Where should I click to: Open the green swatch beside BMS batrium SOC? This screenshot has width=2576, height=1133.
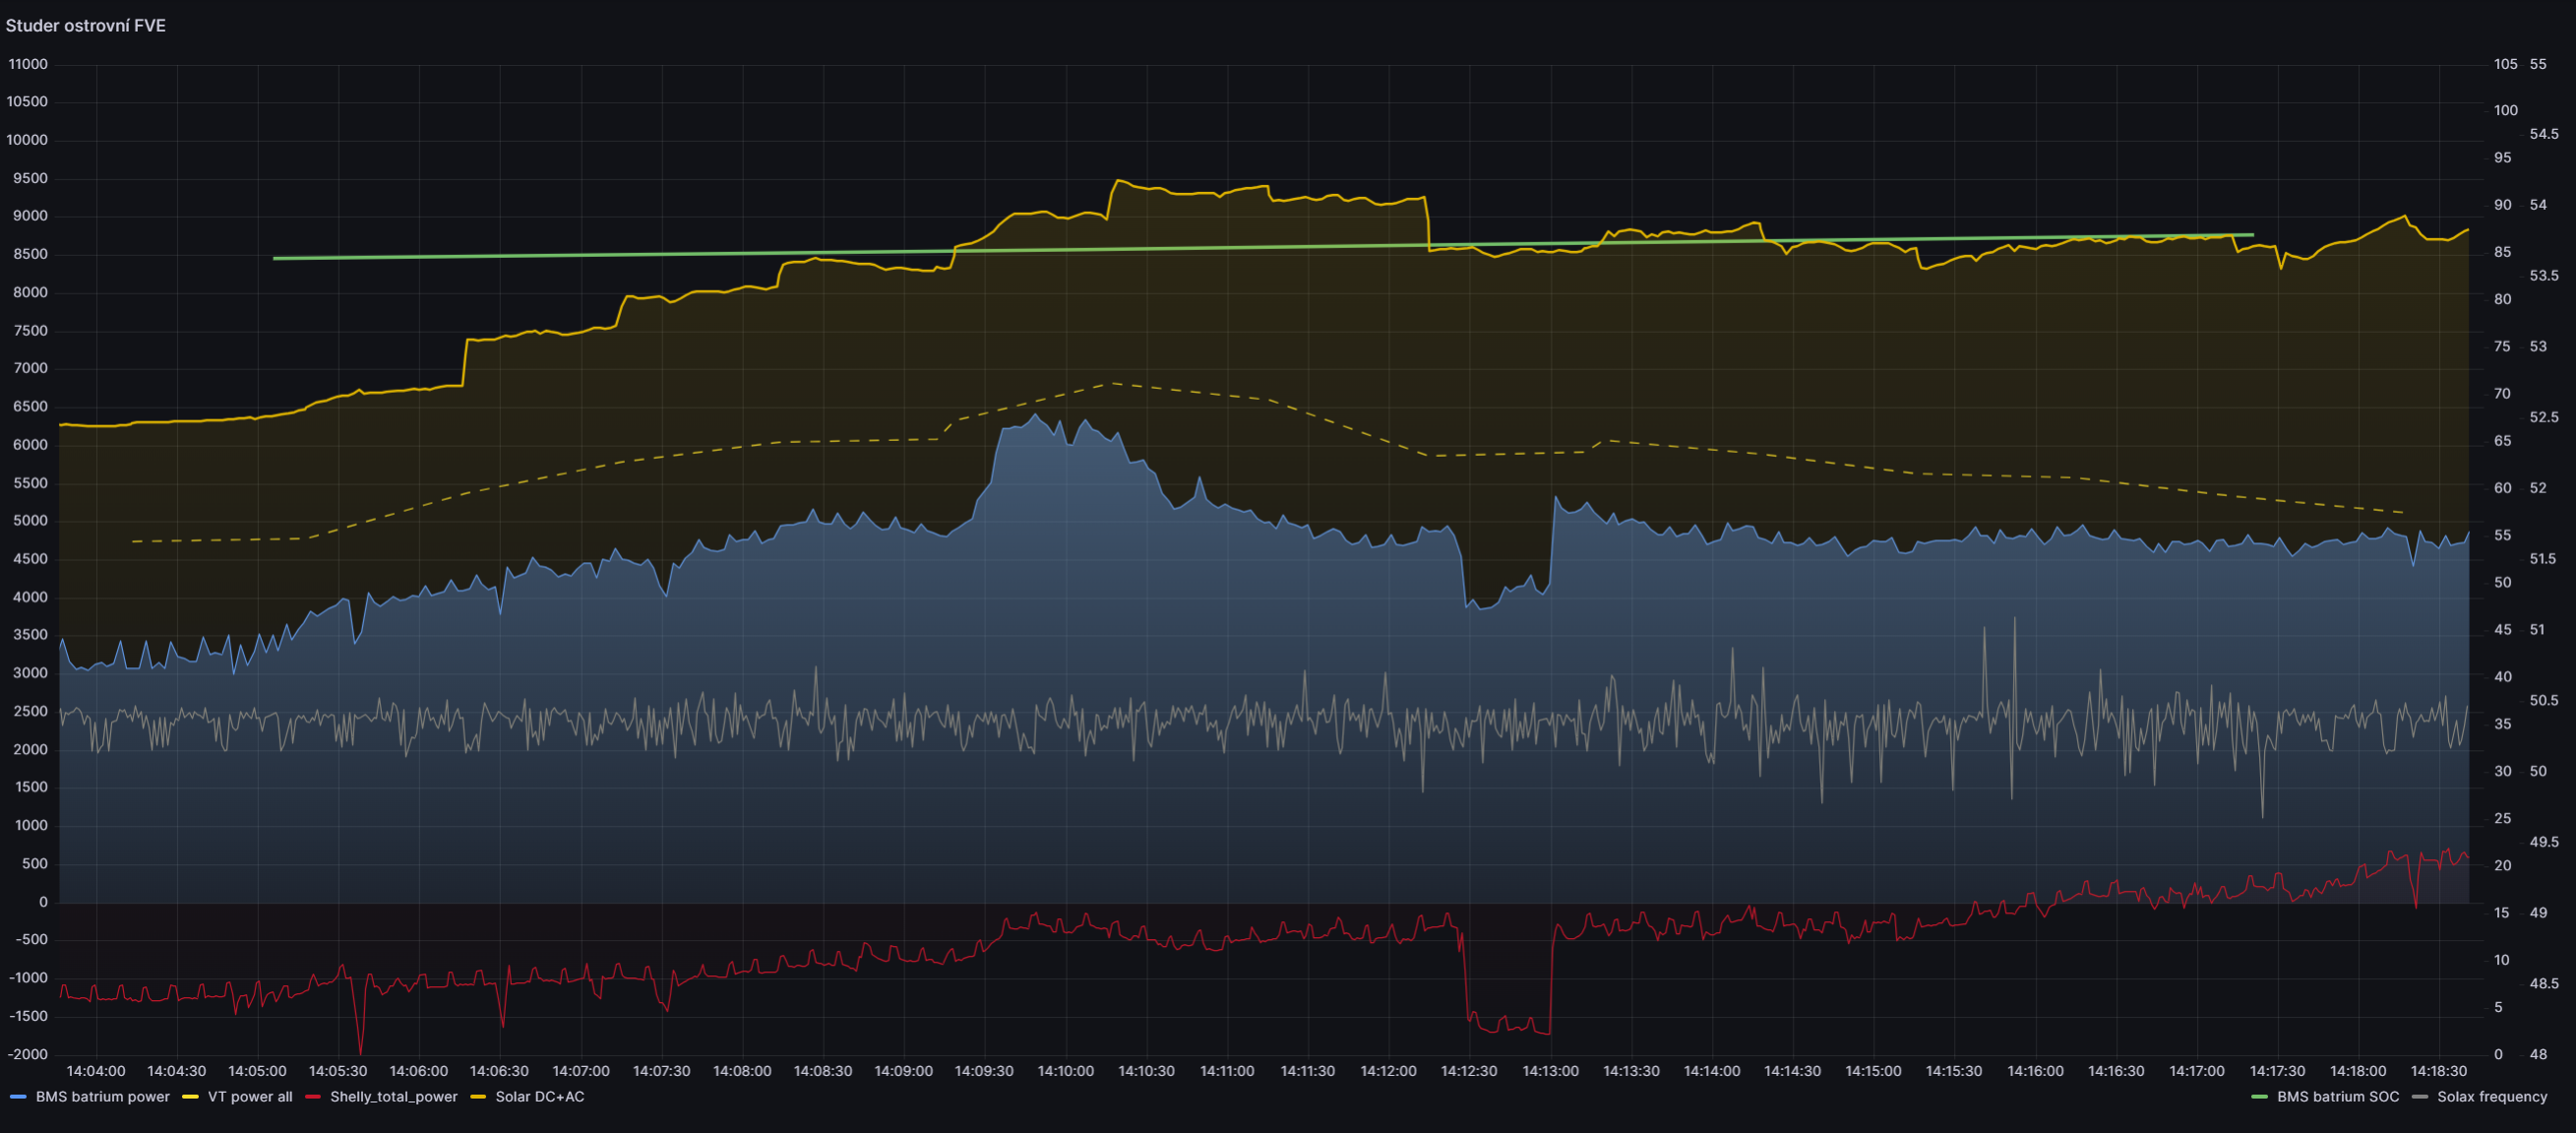click(x=2259, y=1097)
